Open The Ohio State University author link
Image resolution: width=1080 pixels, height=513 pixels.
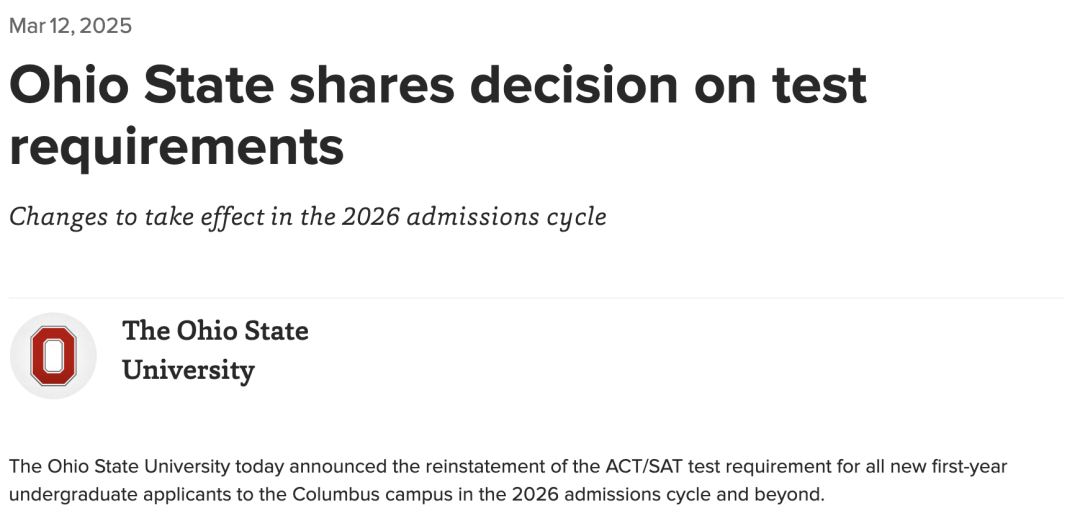(215, 350)
